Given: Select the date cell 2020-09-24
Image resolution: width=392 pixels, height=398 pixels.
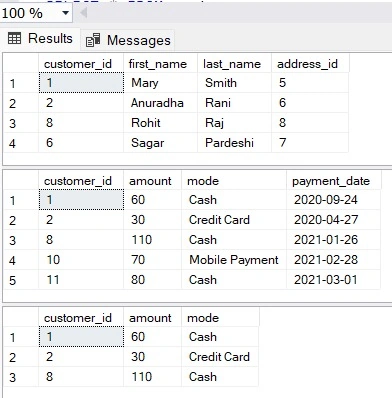Looking at the screenshot, I should [333, 200].
